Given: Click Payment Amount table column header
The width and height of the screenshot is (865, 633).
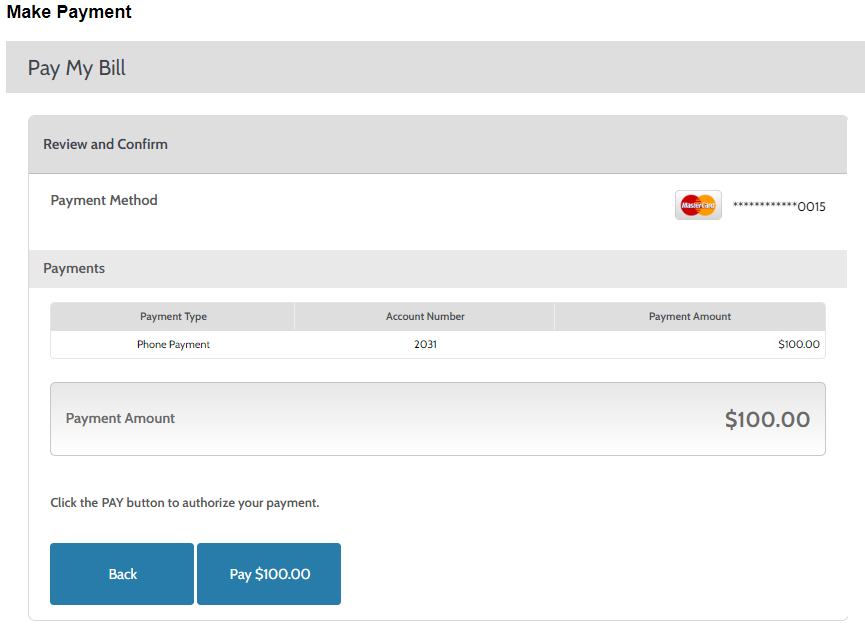Looking at the screenshot, I should pyautogui.click(x=689, y=317).
